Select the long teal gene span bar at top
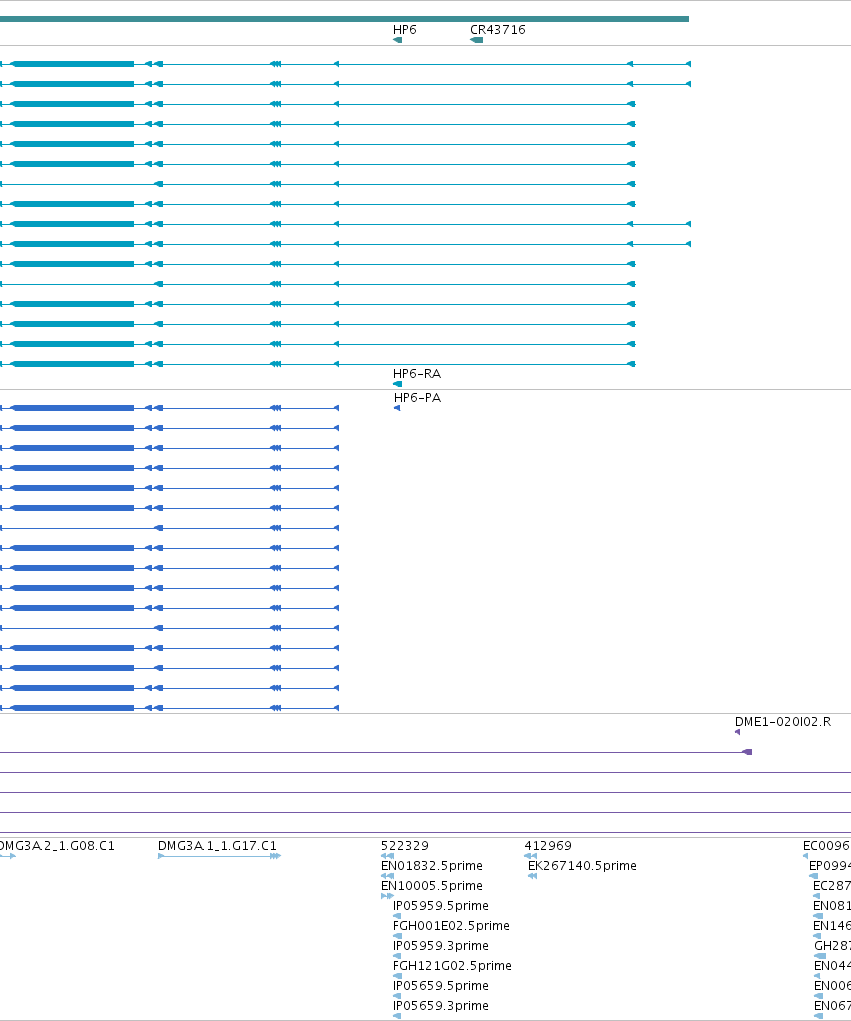 click(344, 19)
